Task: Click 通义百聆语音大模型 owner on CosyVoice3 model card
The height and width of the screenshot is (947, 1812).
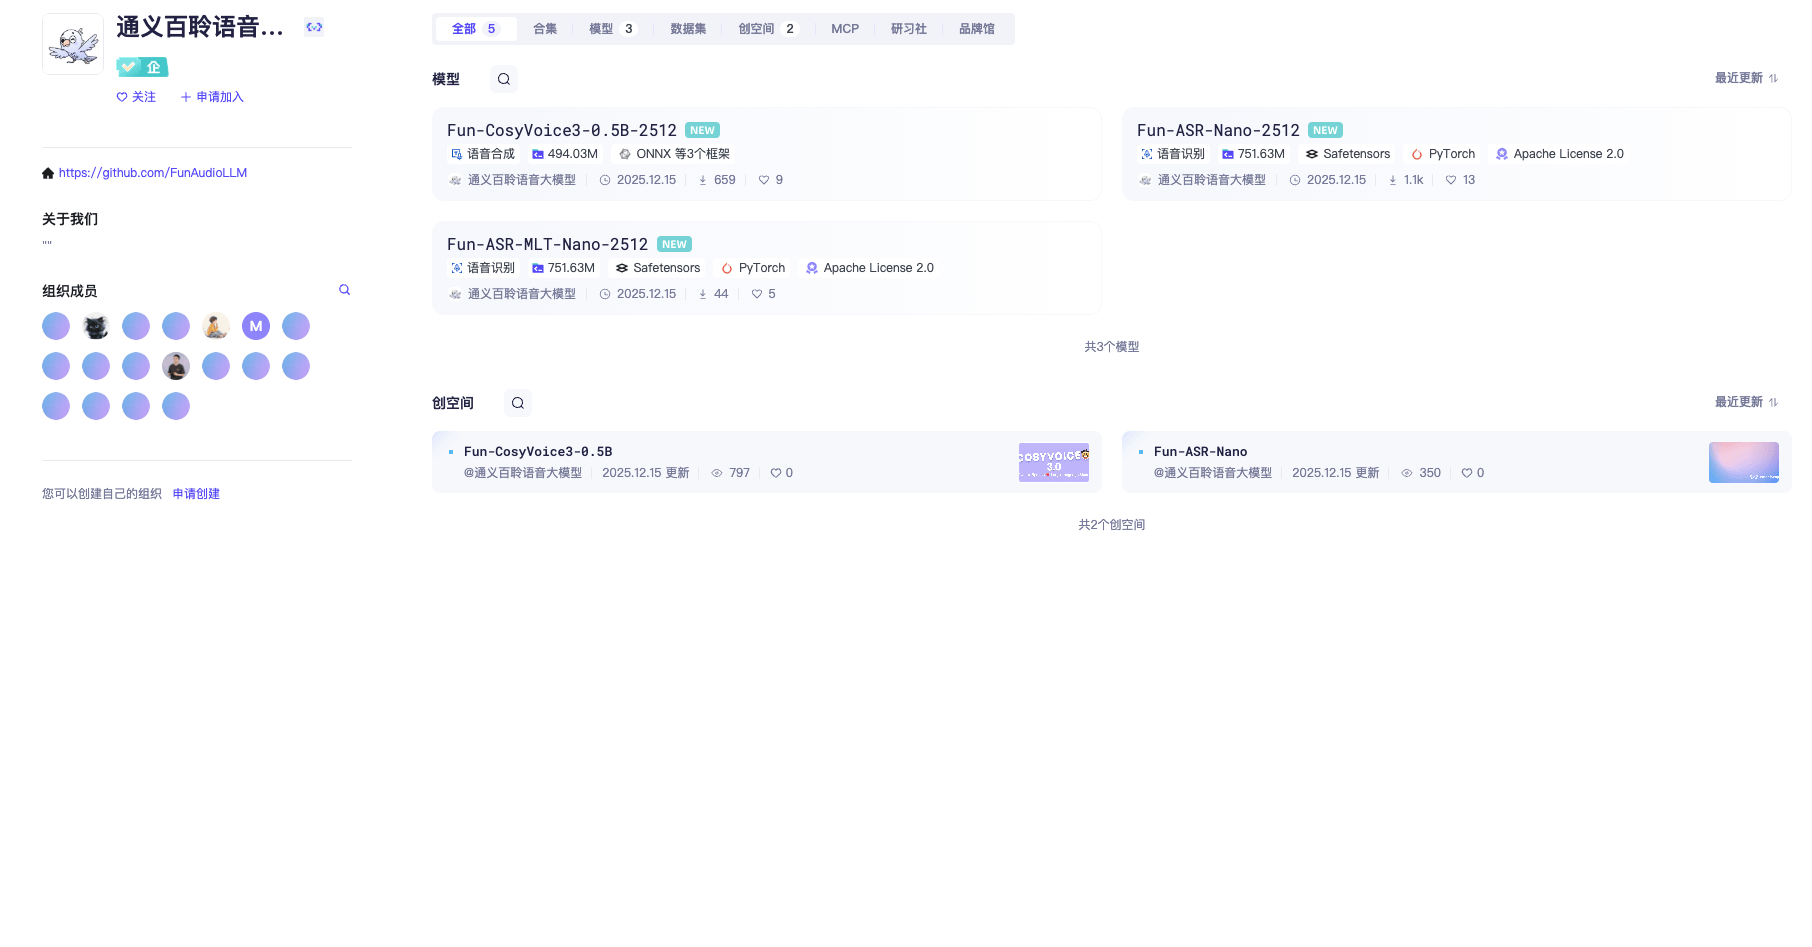Action: pos(522,180)
